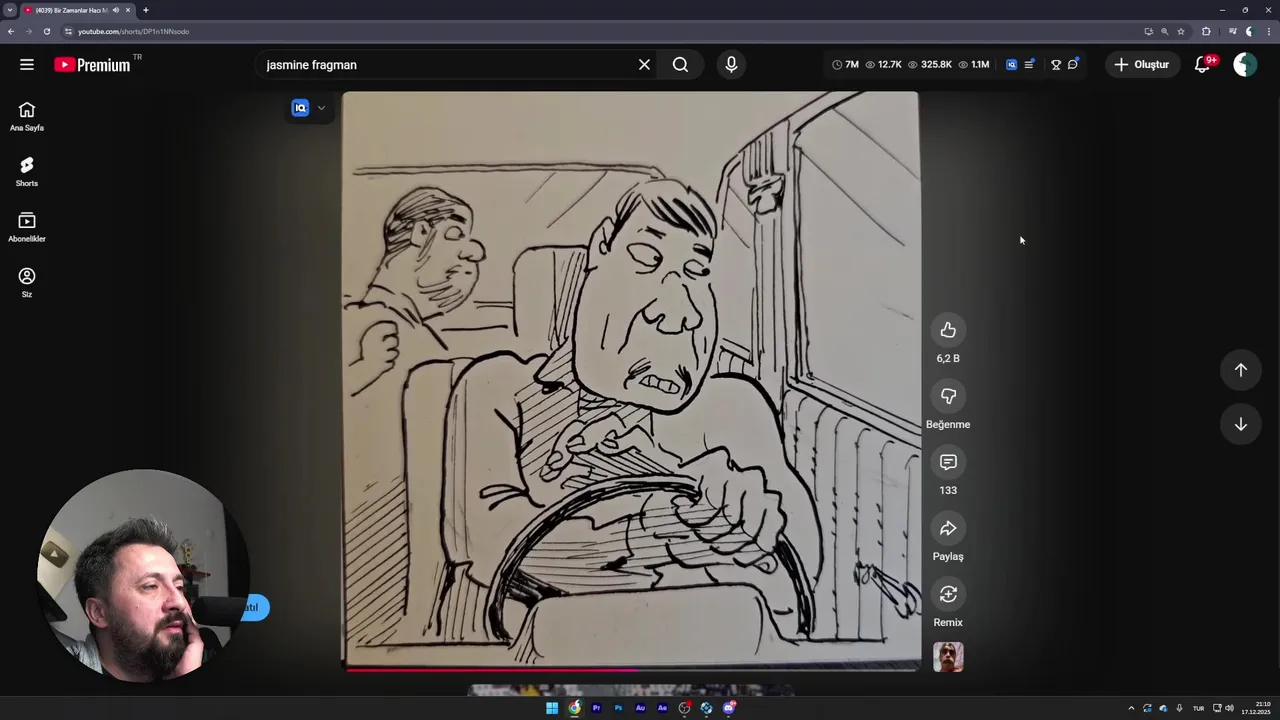Open Discord from the taskbar
The width and height of the screenshot is (1280, 720).
click(x=729, y=708)
